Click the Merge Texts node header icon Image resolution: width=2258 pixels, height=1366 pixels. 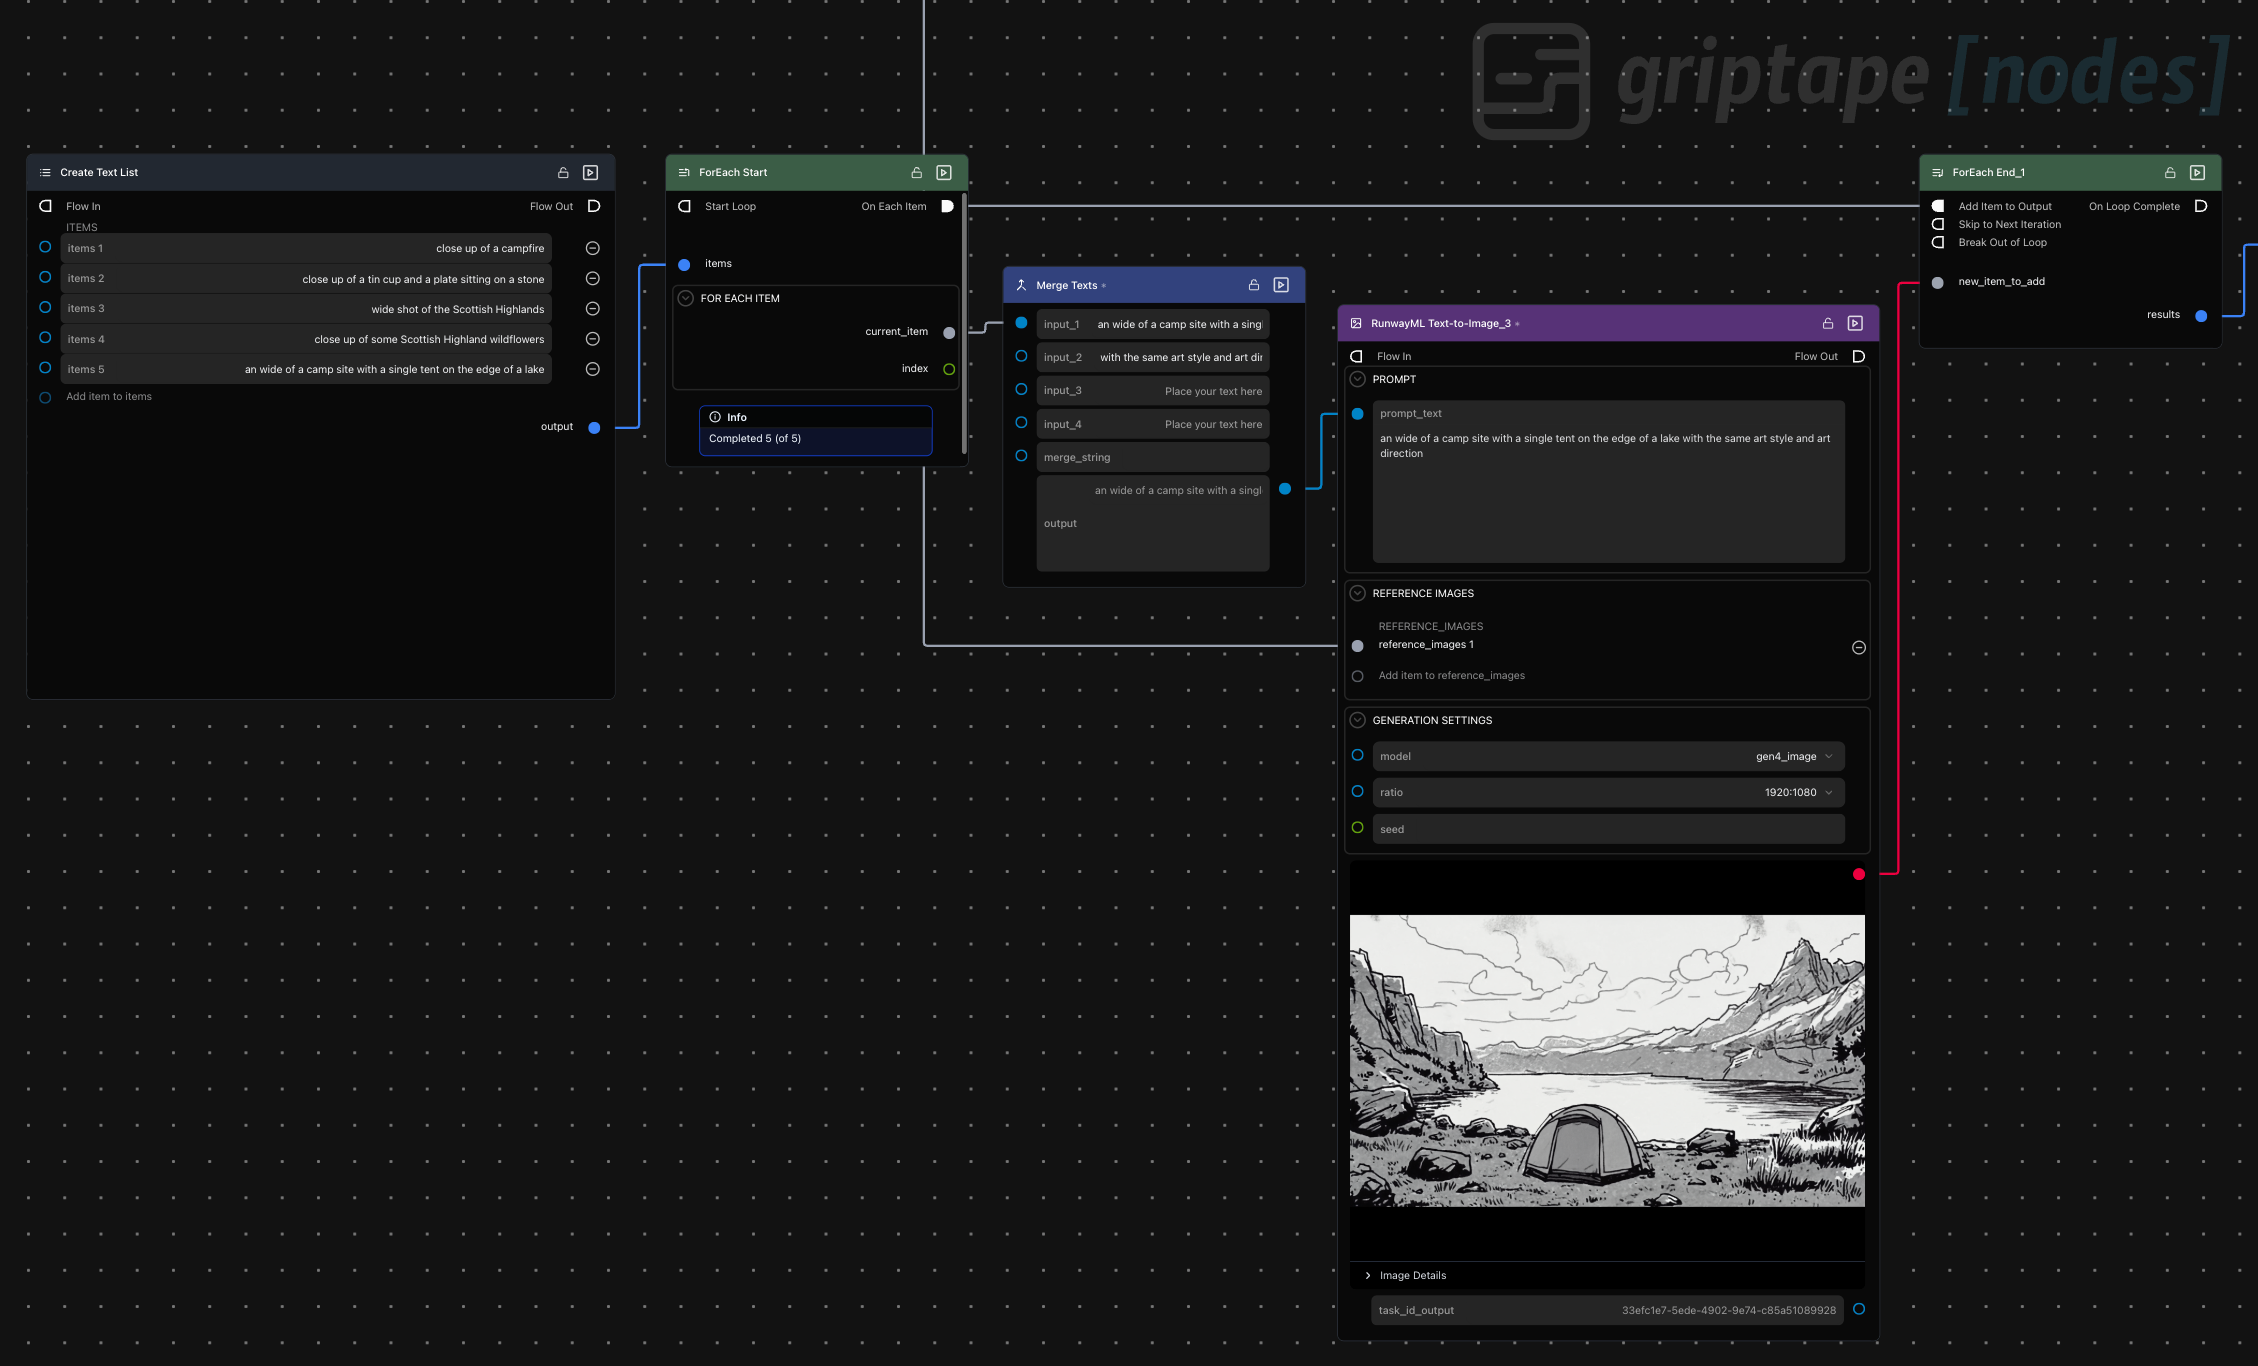pos(1021,285)
